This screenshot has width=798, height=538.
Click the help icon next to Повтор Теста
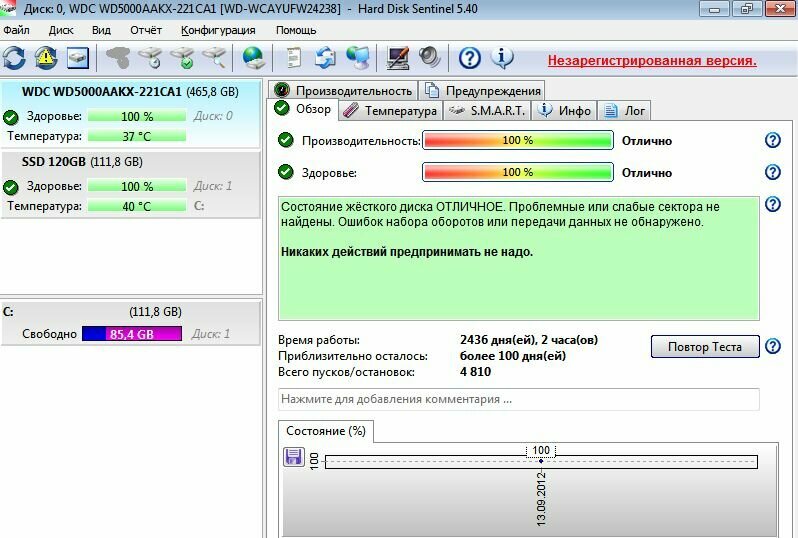coord(773,346)
